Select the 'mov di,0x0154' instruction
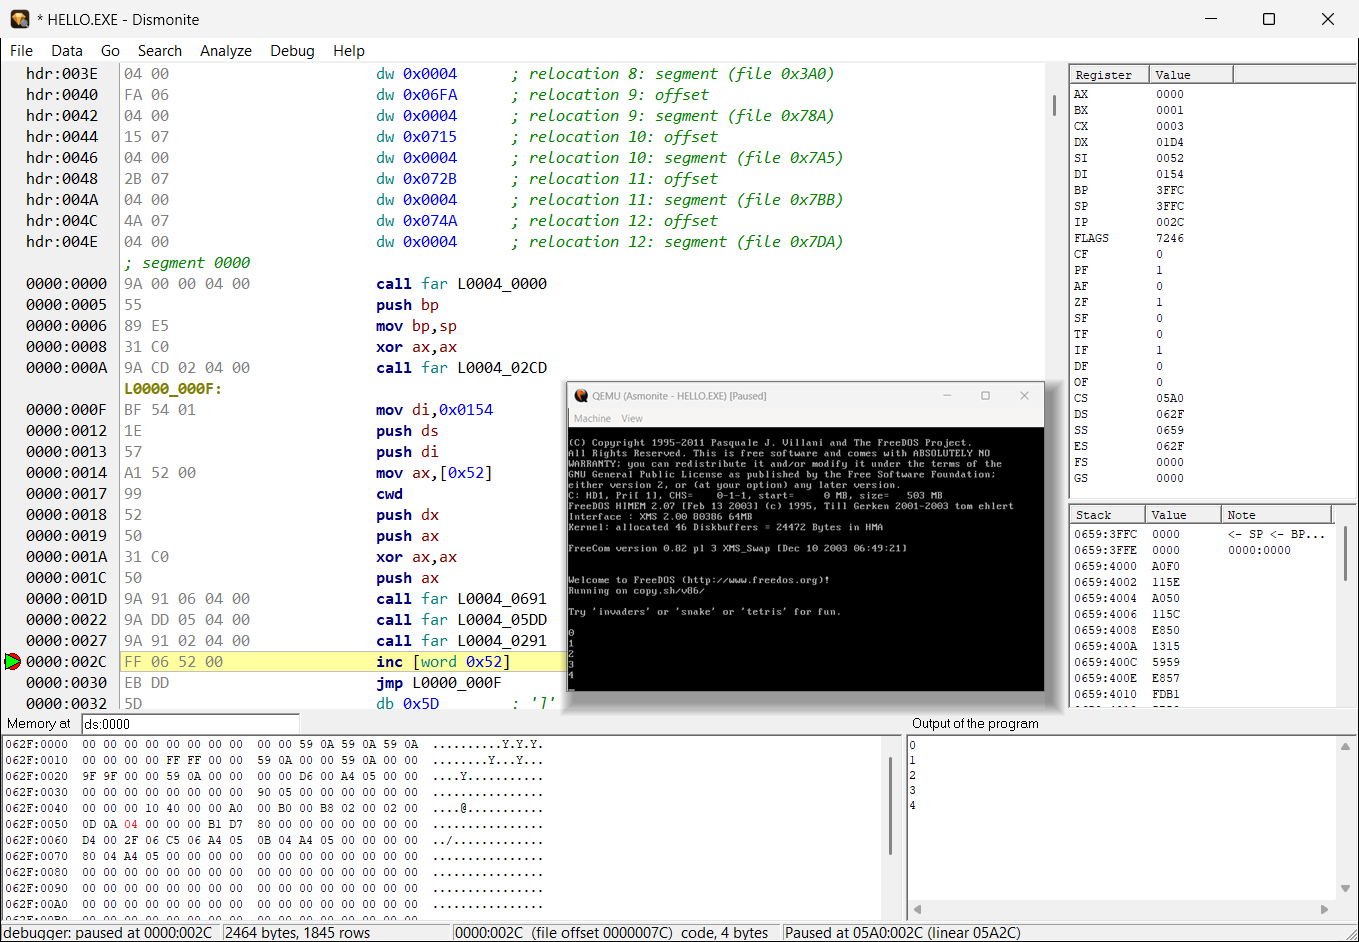Screen dimensions: 1359x942 (435, 410)
